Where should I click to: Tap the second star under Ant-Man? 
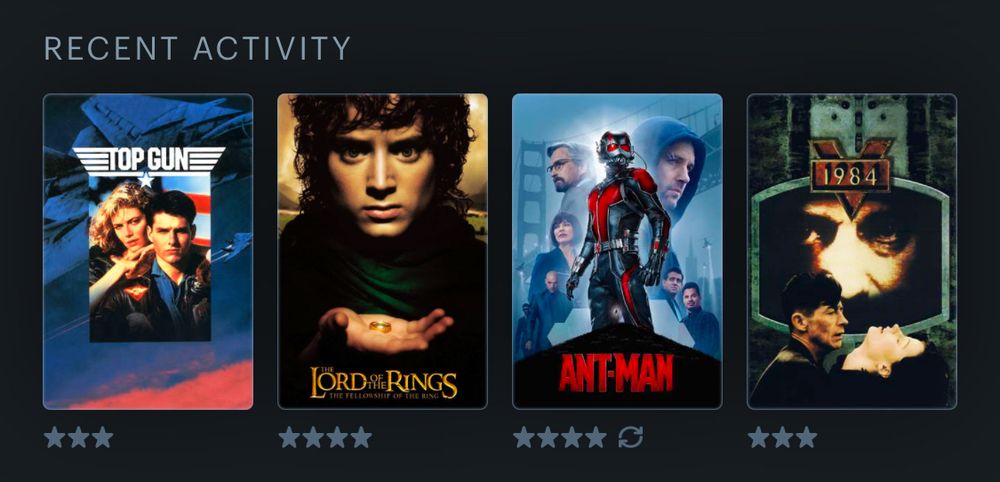click(x=548, y=437)
